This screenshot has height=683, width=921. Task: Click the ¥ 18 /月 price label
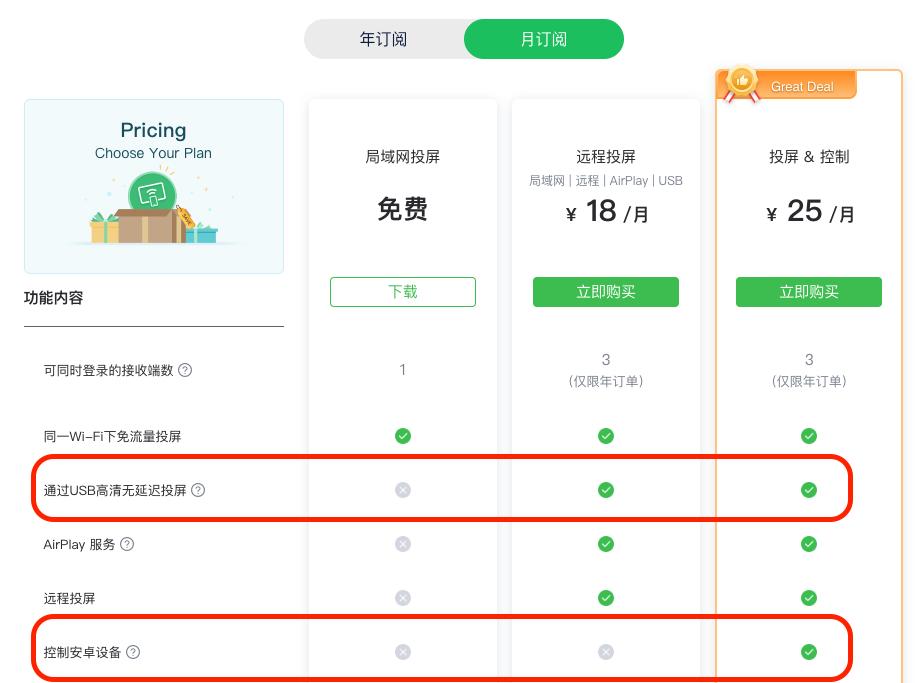[605, 211]
